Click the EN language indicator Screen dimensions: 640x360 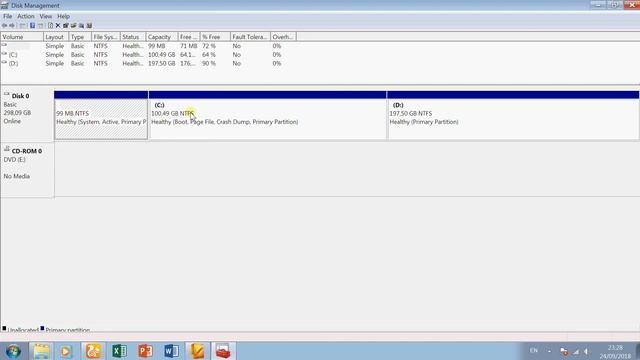(533, 351)
